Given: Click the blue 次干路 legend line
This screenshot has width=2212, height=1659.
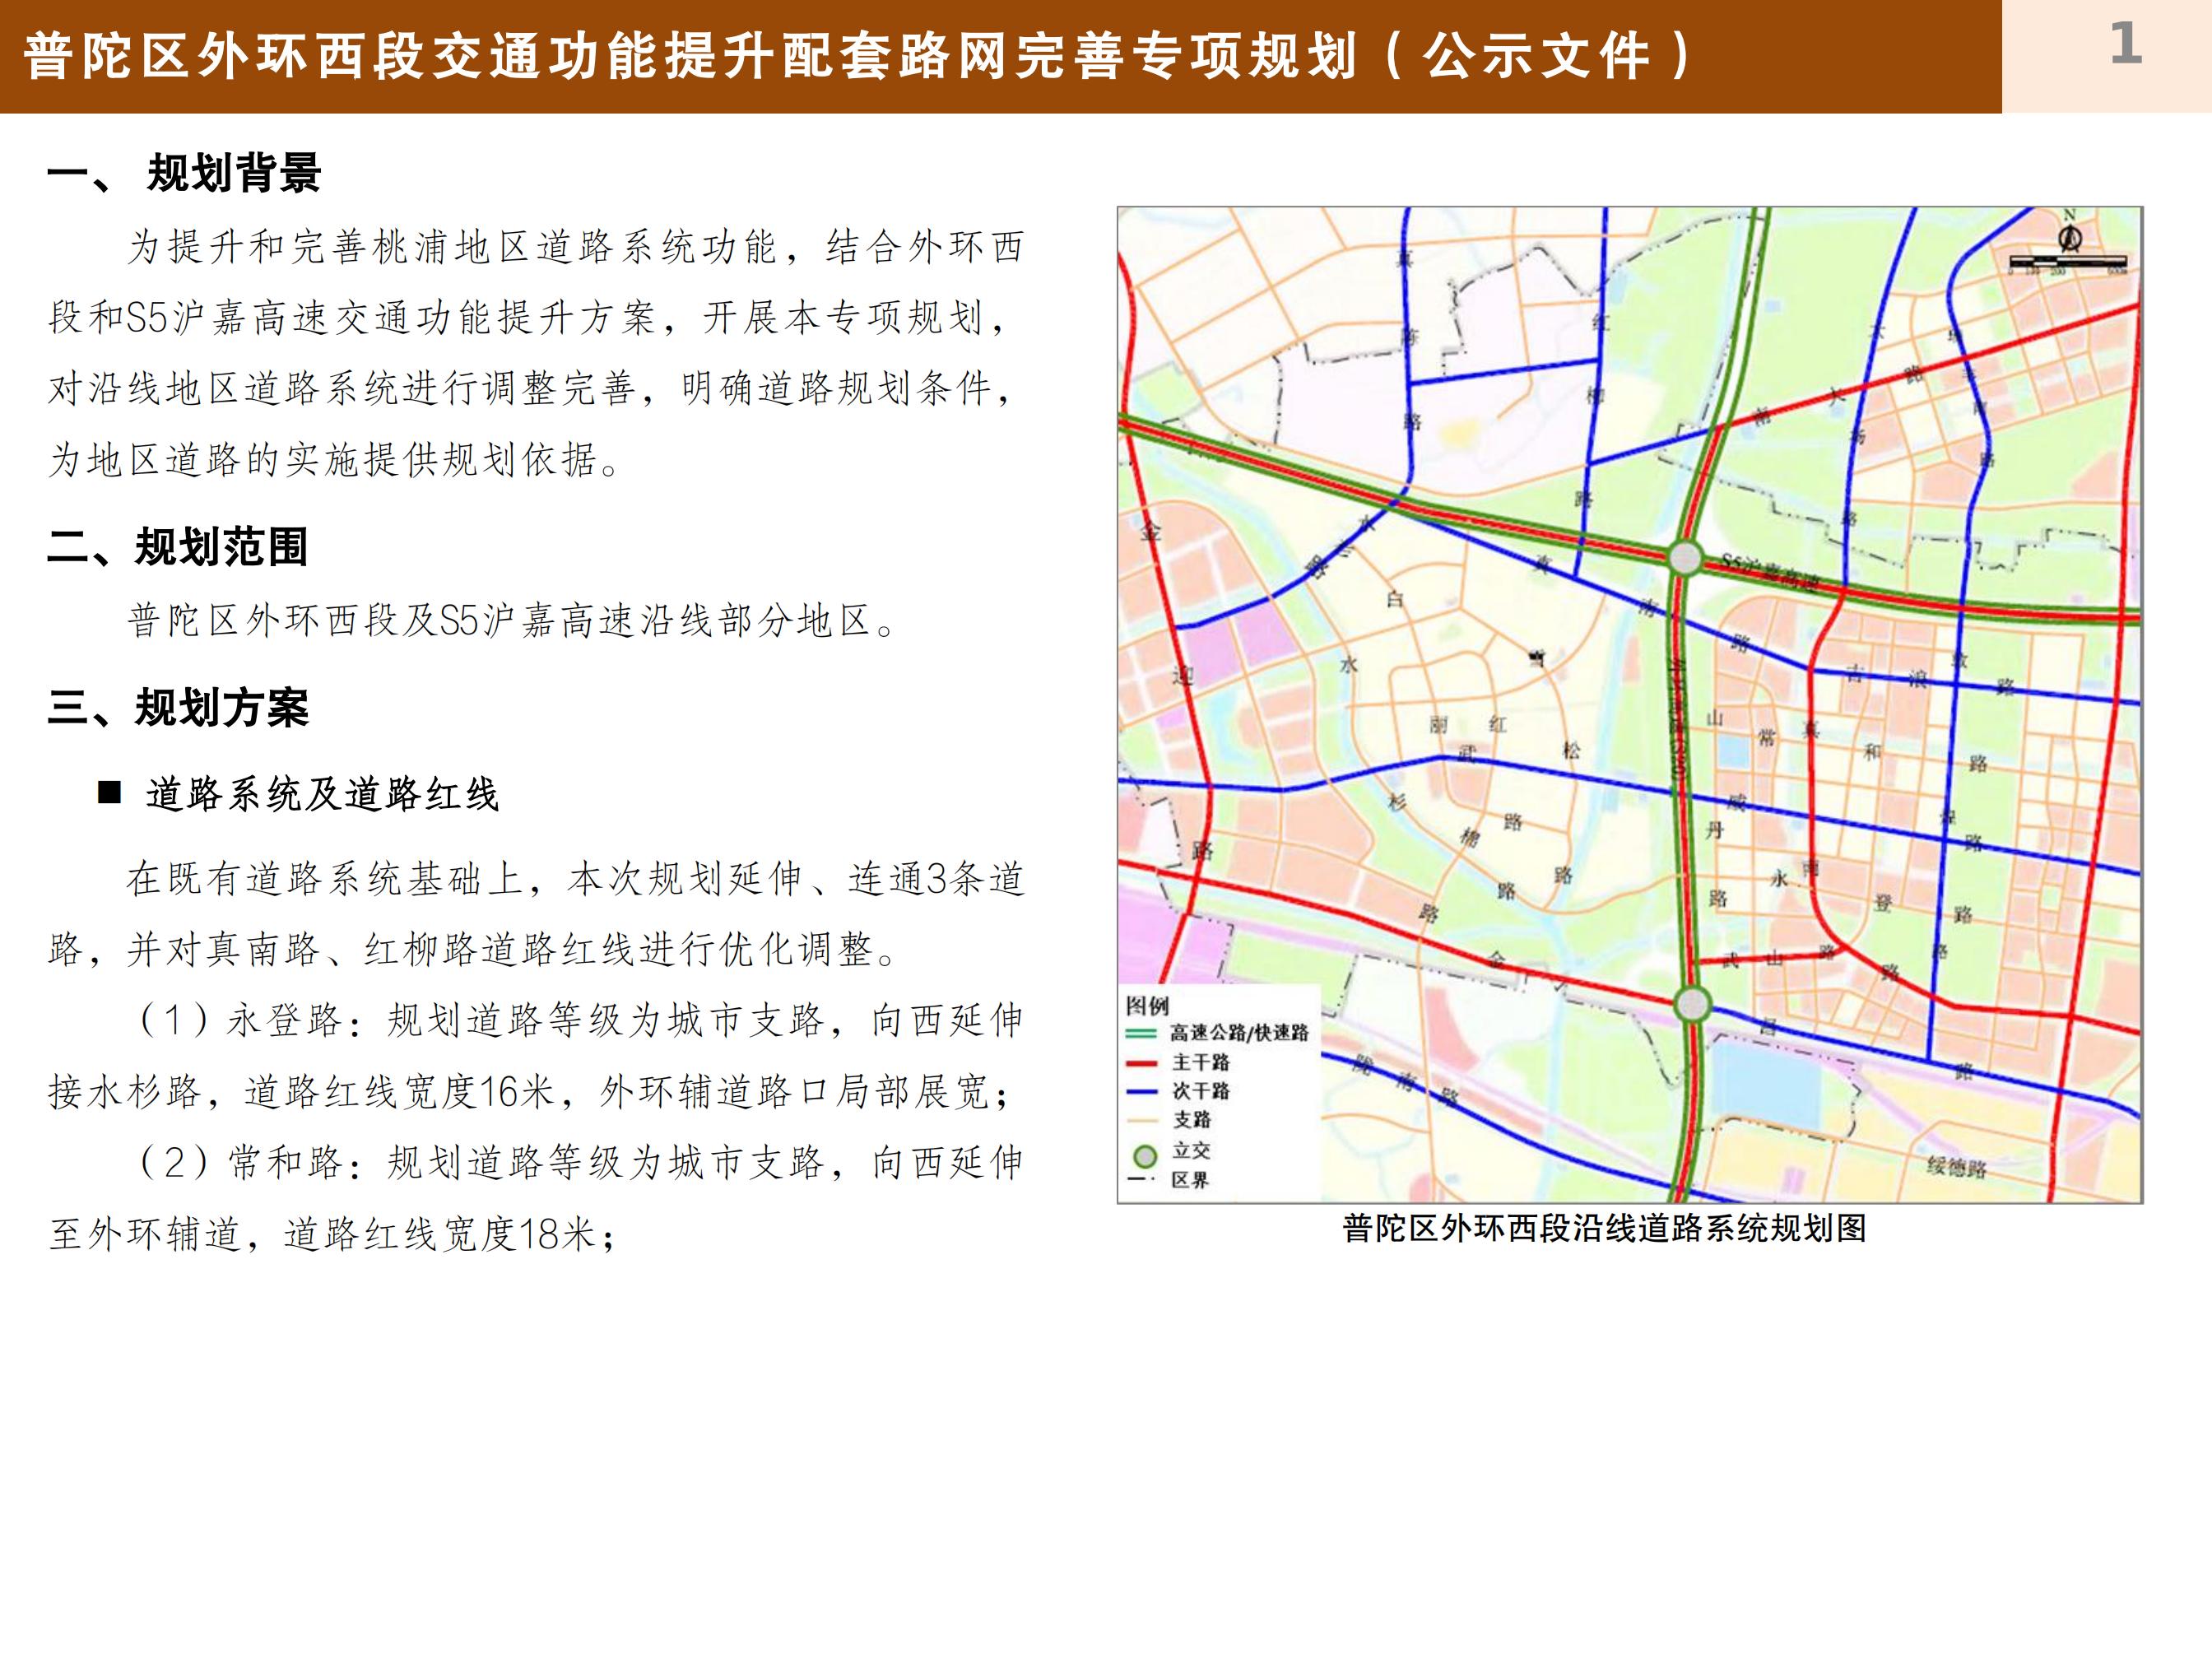Looking at the screenshot, I should pos(1142,1091).
